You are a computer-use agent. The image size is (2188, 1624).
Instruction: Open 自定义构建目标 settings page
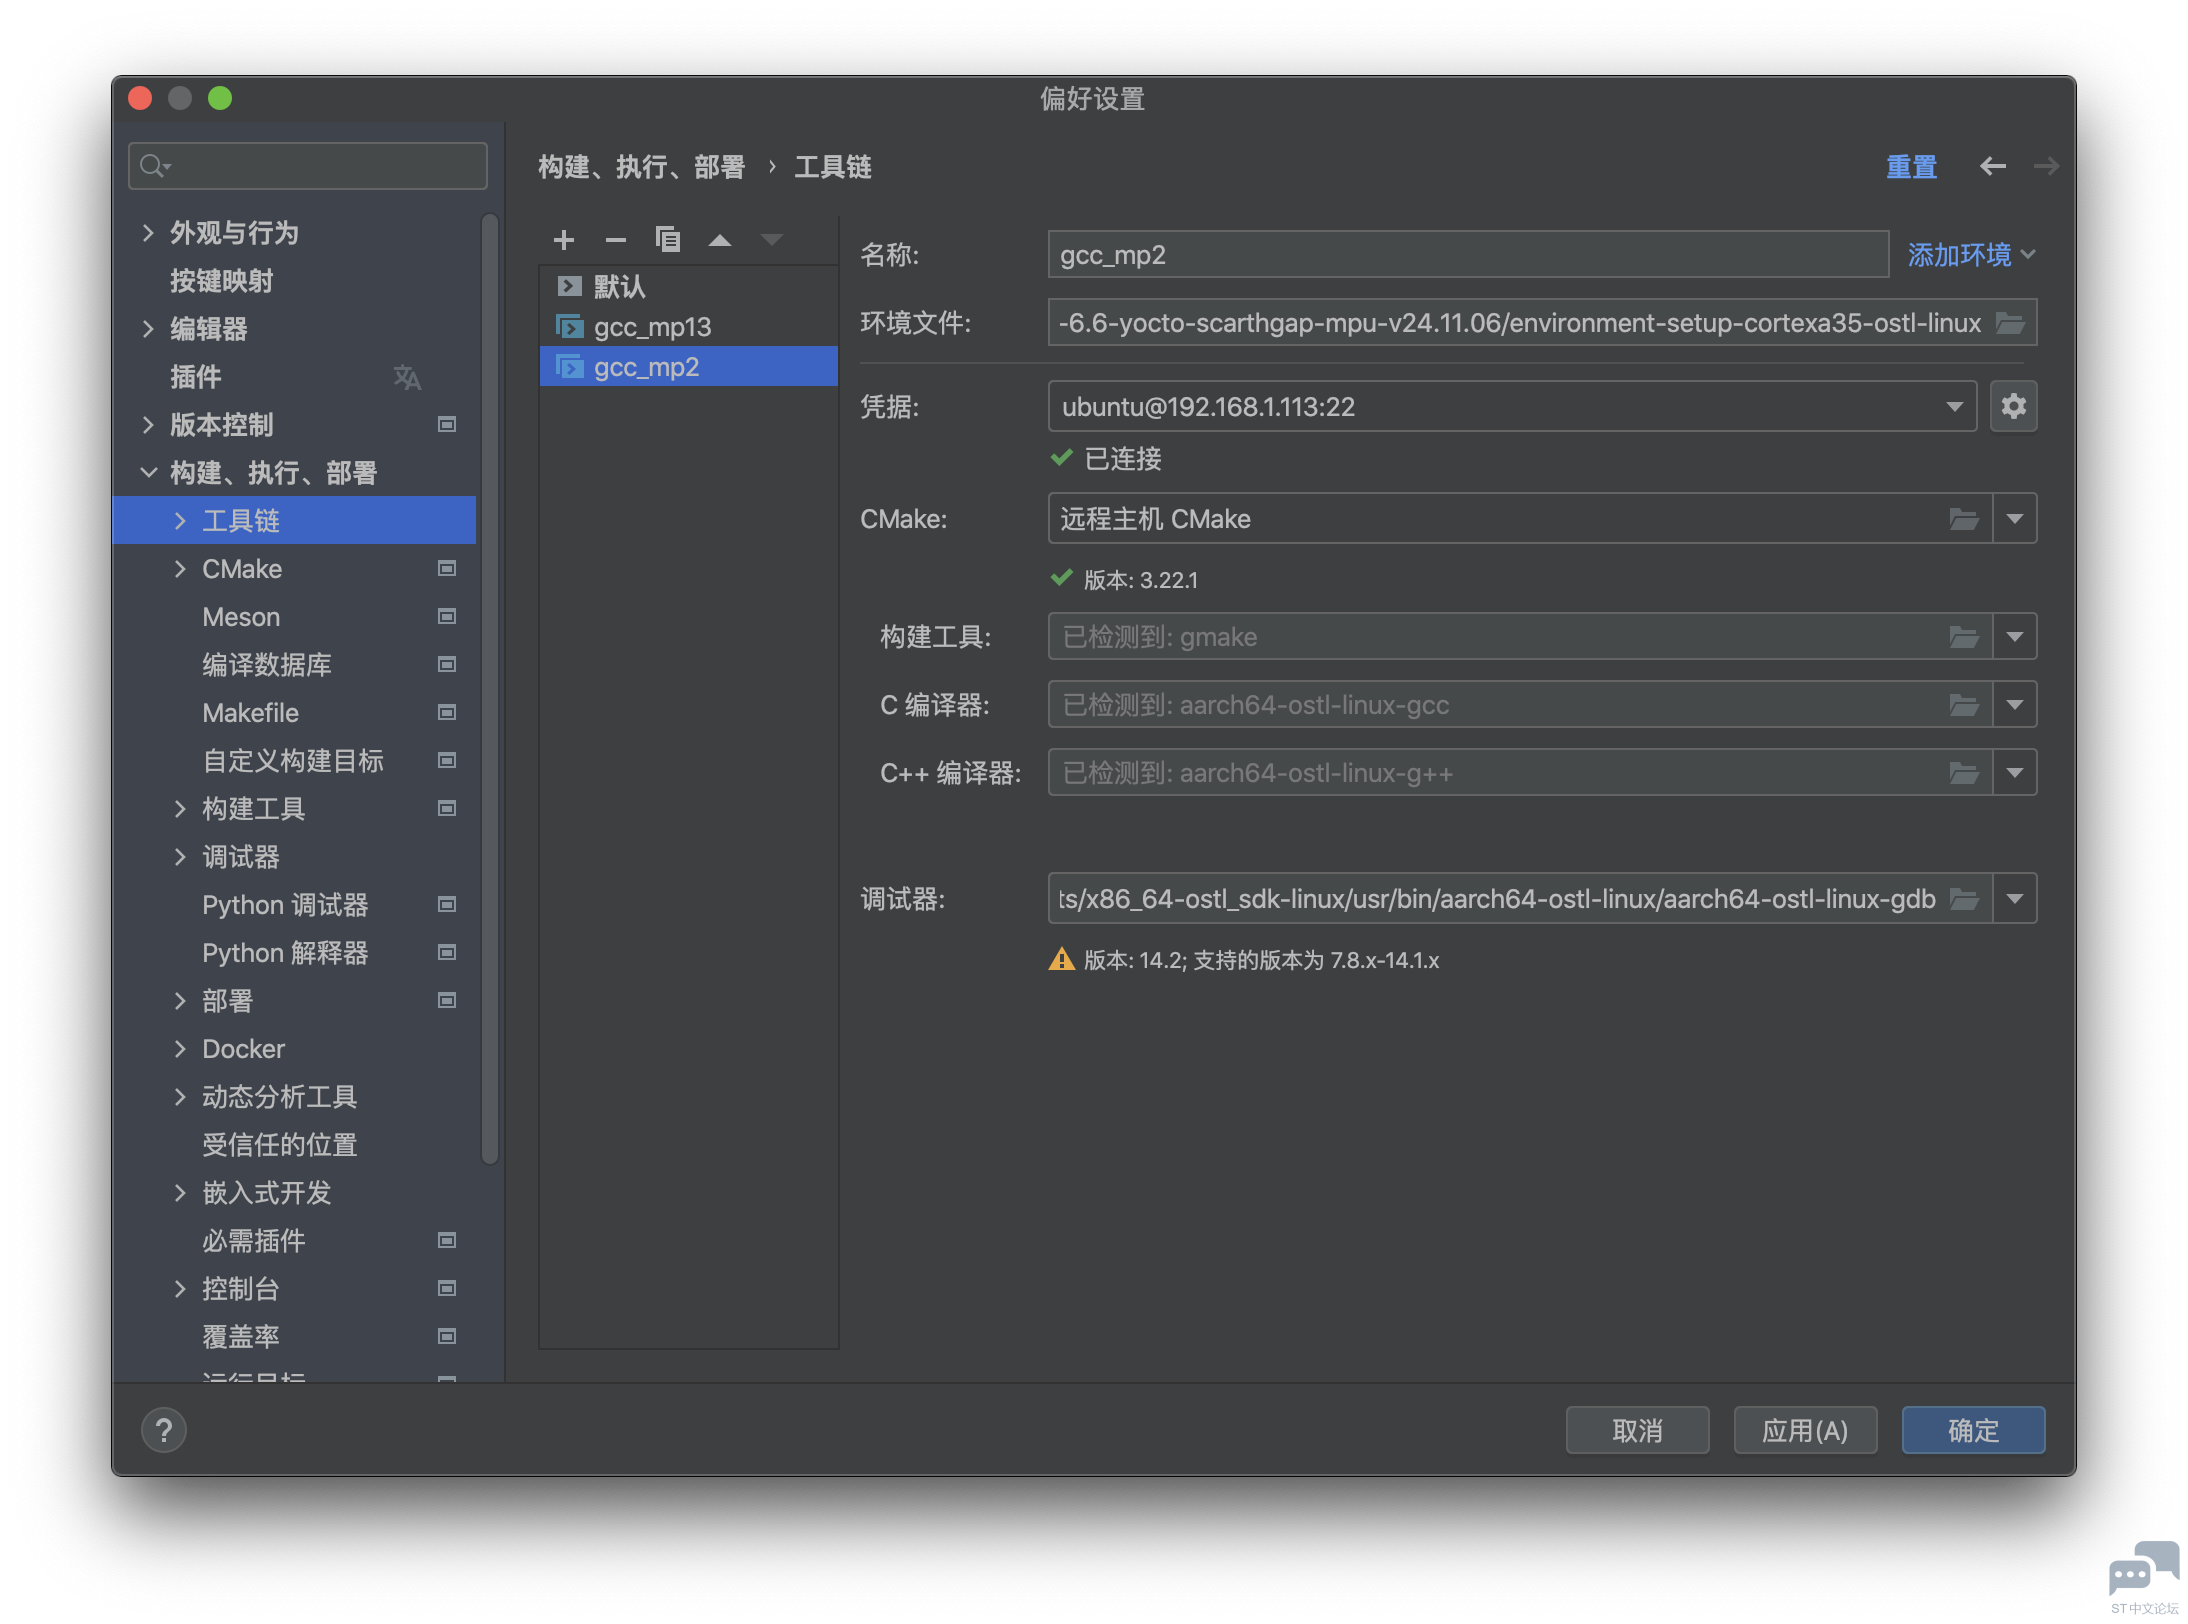294,761
